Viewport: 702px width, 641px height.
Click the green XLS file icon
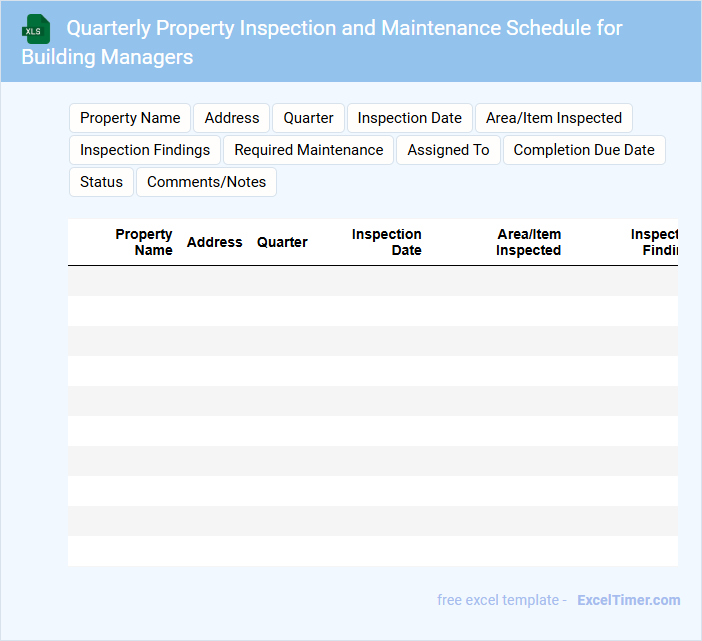point(36,30)
